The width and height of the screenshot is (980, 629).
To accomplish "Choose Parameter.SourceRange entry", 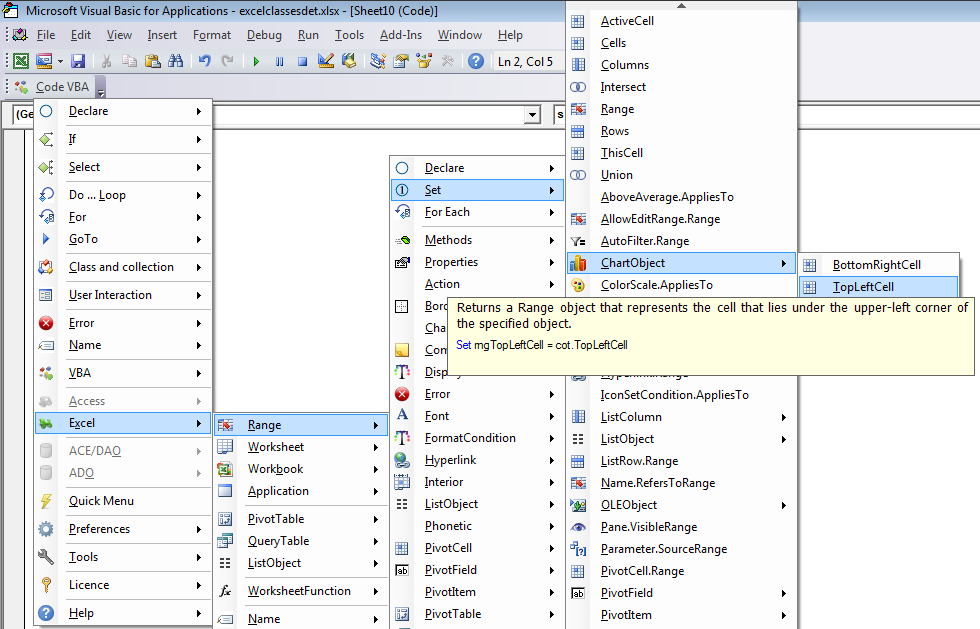I will 681,549.
